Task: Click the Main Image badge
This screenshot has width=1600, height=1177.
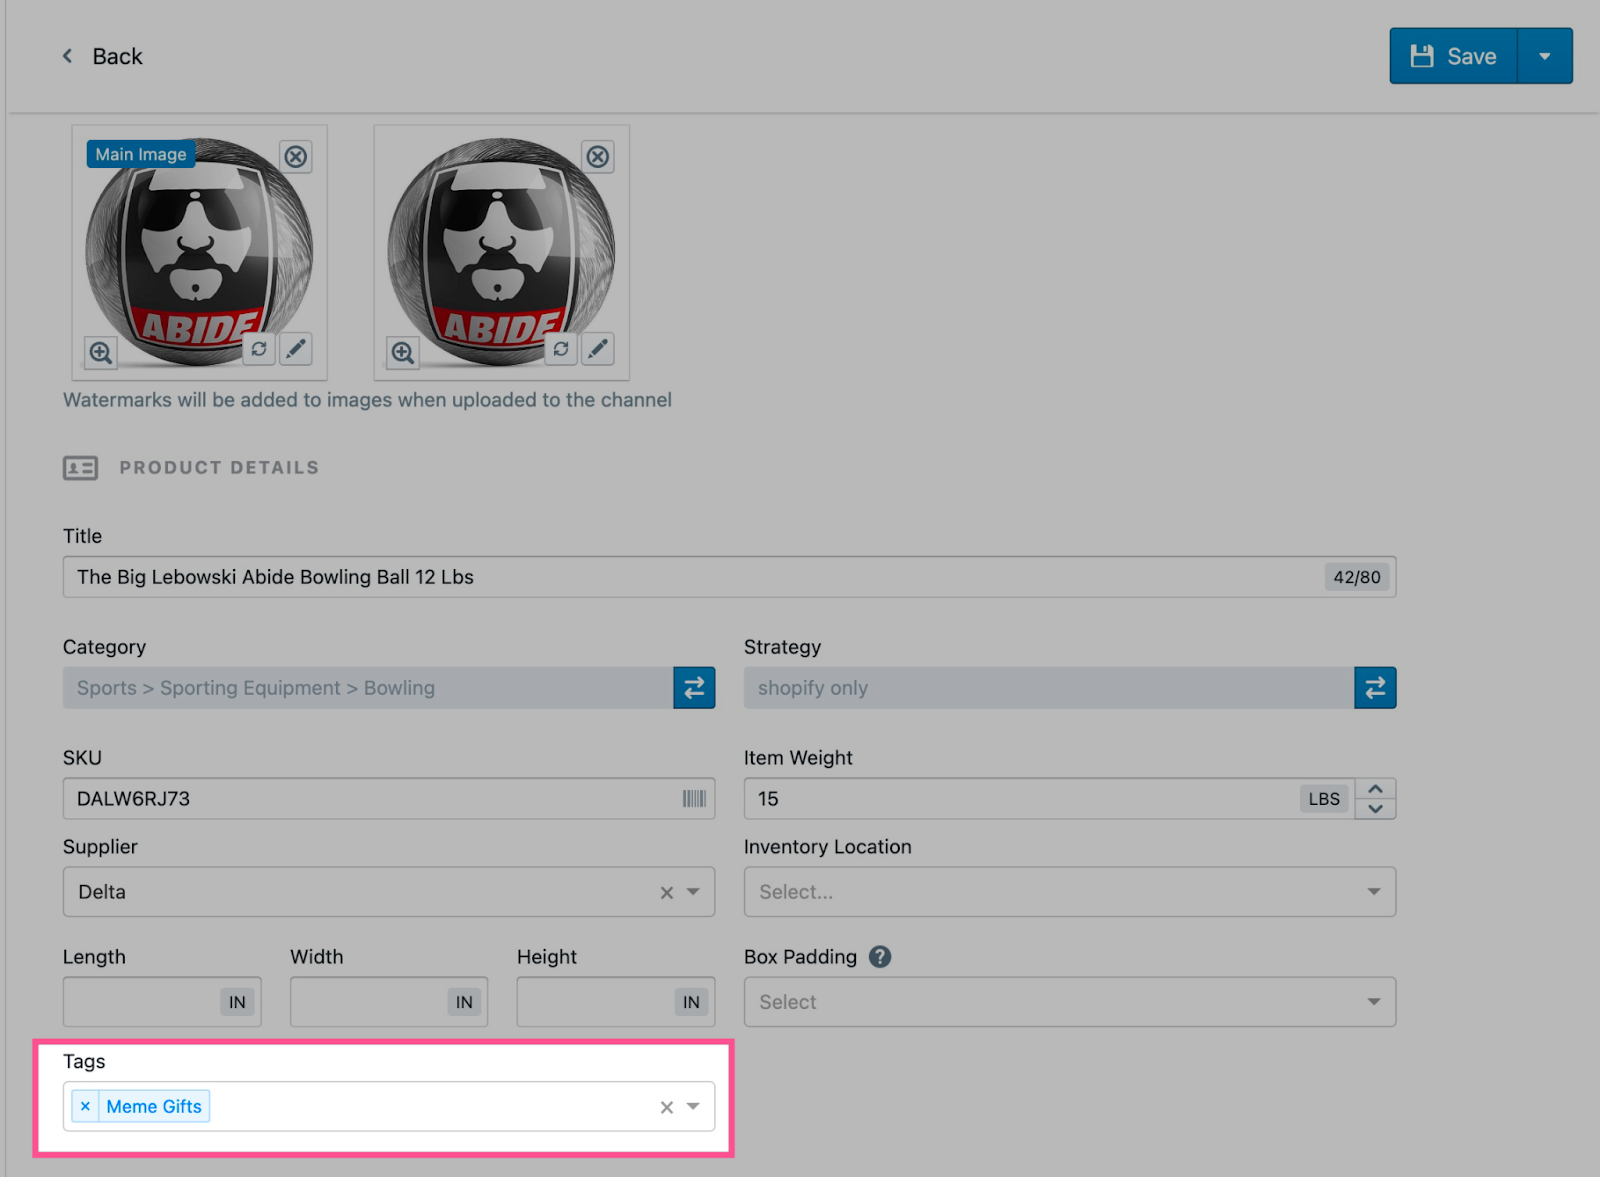Action: [140, 154]
